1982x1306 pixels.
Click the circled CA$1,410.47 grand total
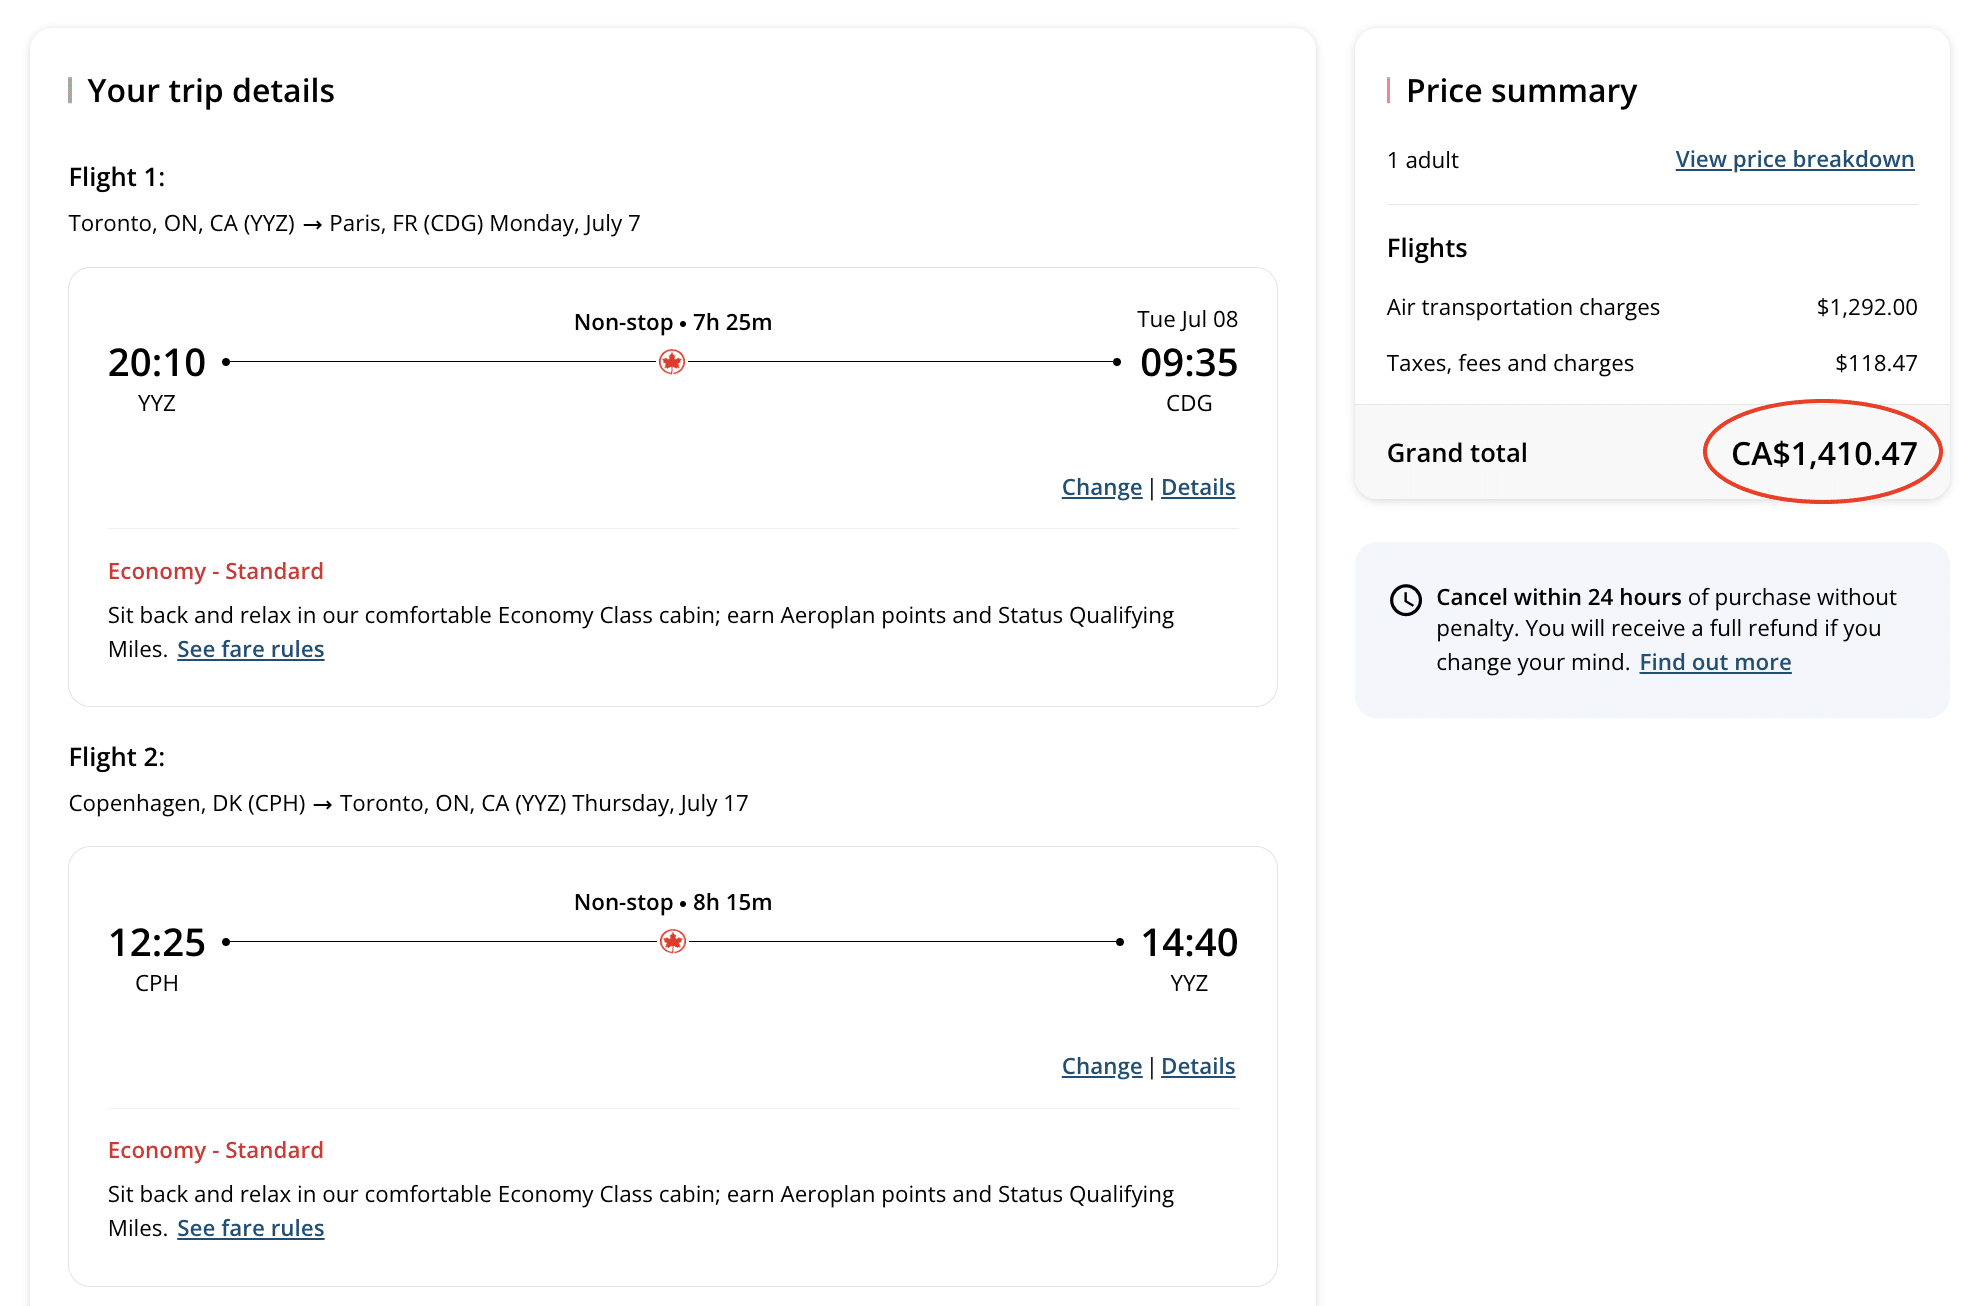pos(1823,454)
